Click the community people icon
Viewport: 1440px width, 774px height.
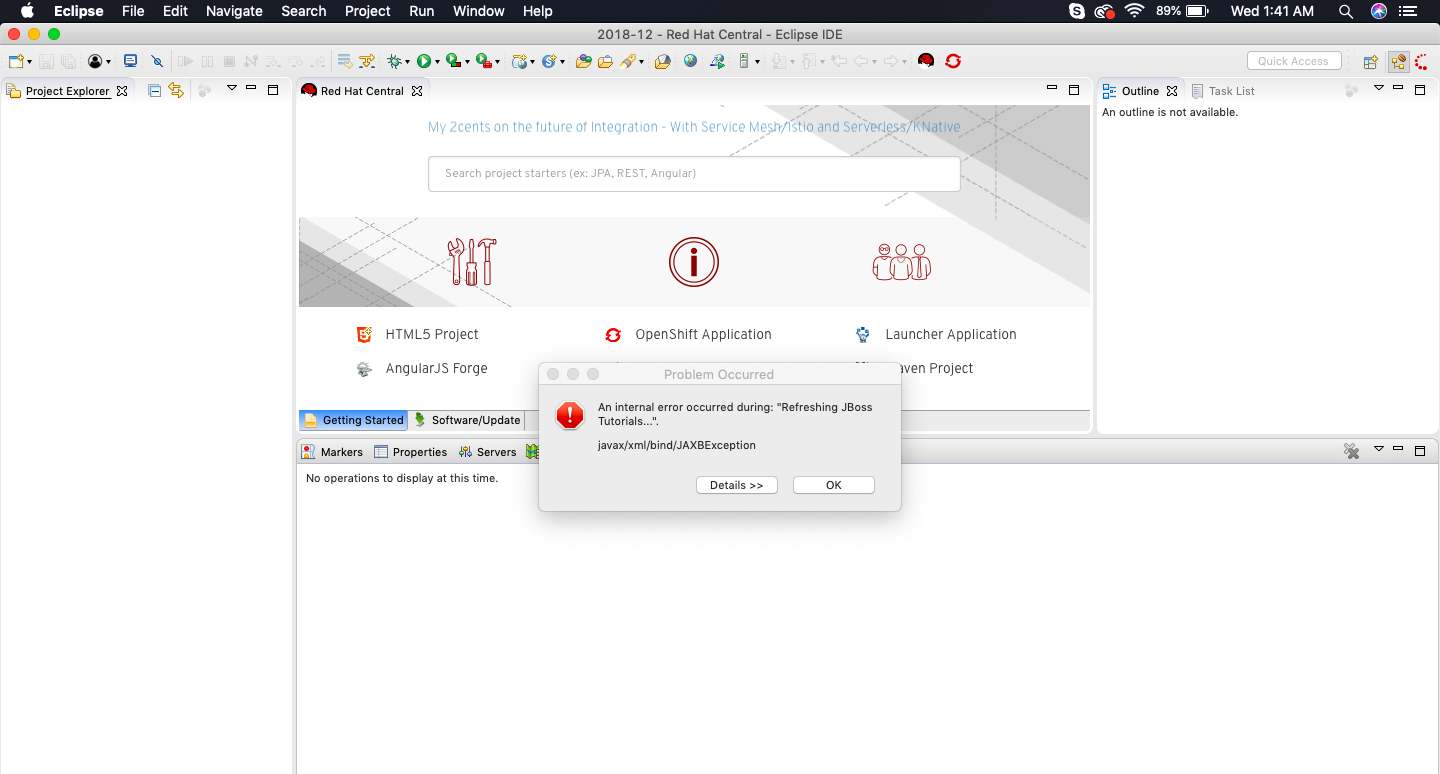tap(902, 262)
